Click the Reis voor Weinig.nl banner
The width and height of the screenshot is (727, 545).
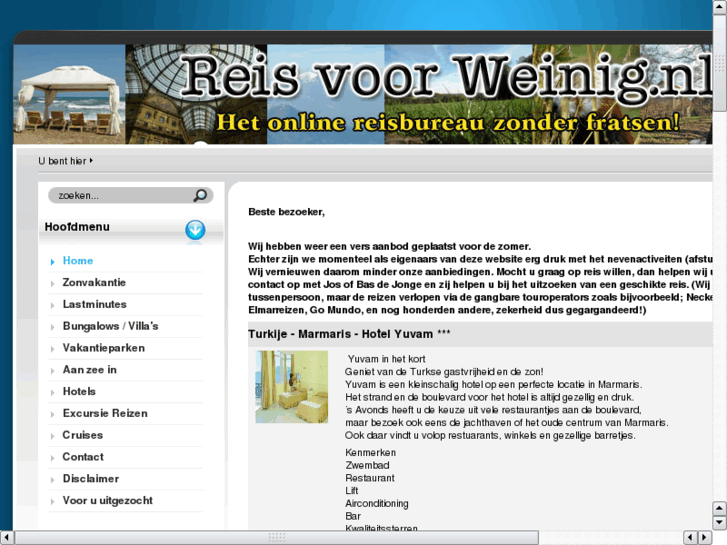click(363, 94)
